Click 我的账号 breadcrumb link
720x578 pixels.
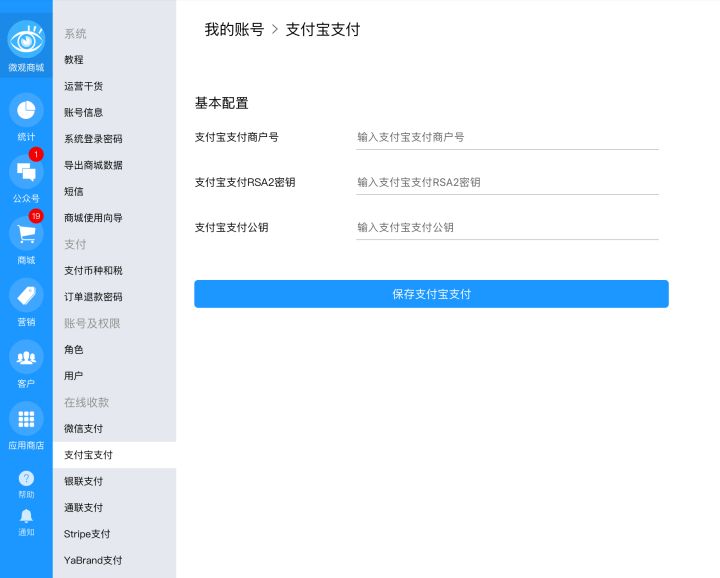coord(234,30)
